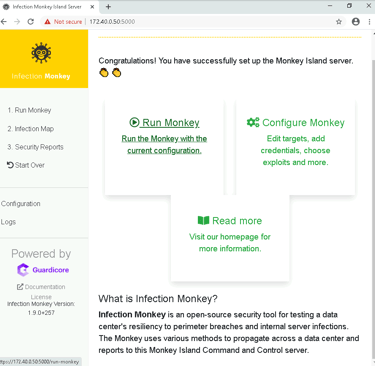Click the Not secure warning icon
This screenshot has width=375, height=366.
coord(47,22)
